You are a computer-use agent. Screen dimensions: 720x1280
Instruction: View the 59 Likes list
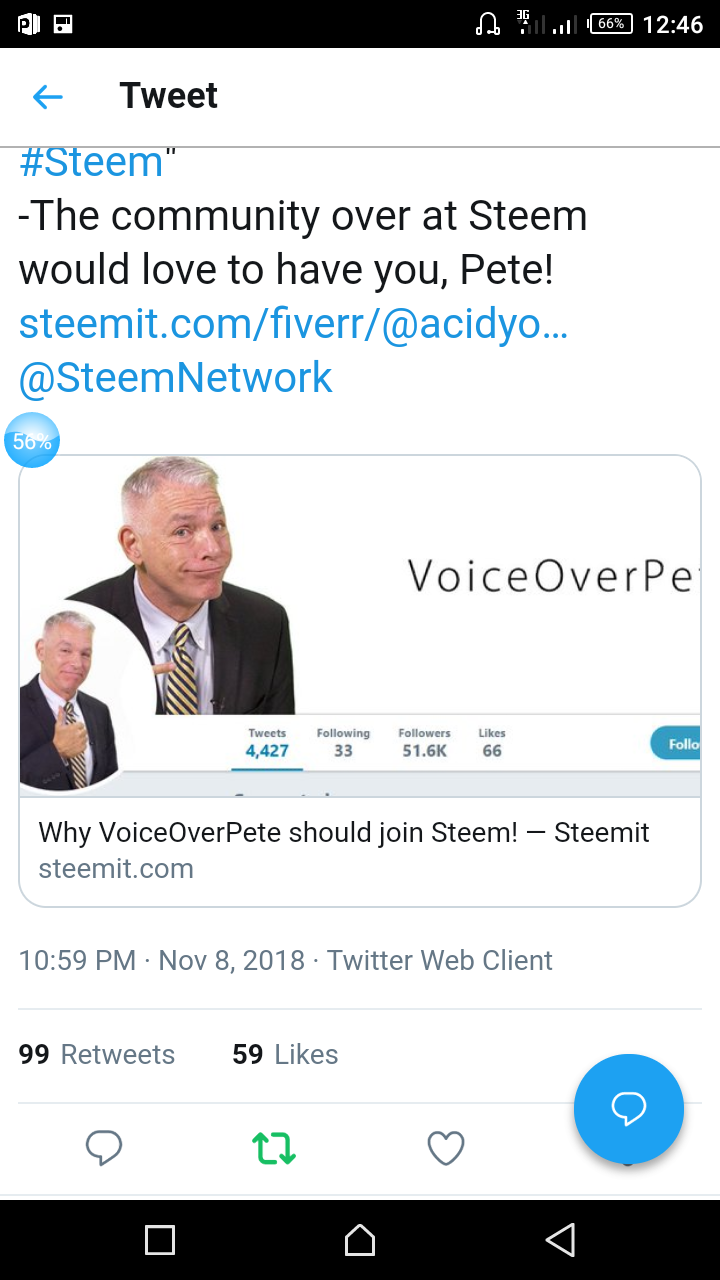[285, 1054]
